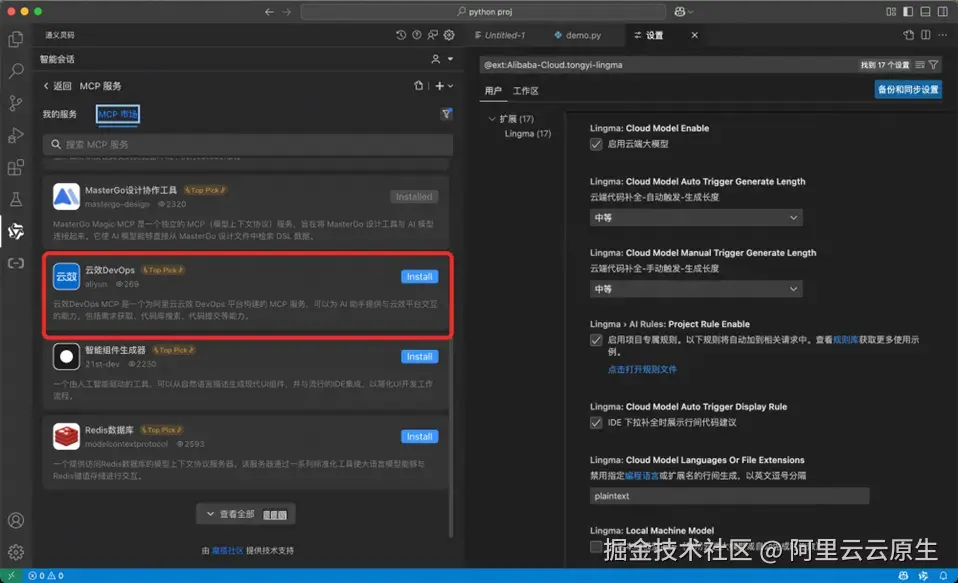The width and height of the screenshot is (958, 583).
Task: Install the 云效DevOps MCP service
Action: [x=420, y=277]
